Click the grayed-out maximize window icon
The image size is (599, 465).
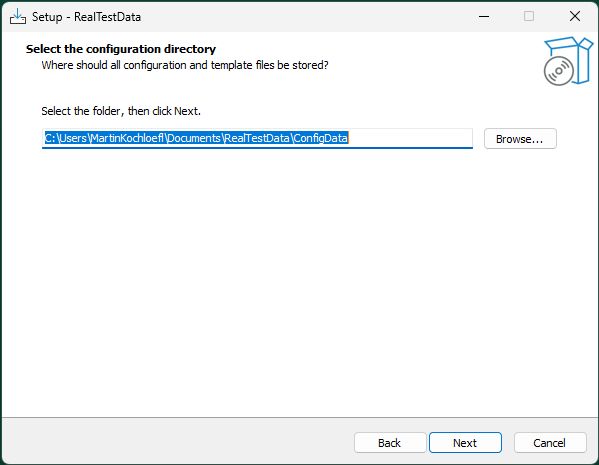529,16
